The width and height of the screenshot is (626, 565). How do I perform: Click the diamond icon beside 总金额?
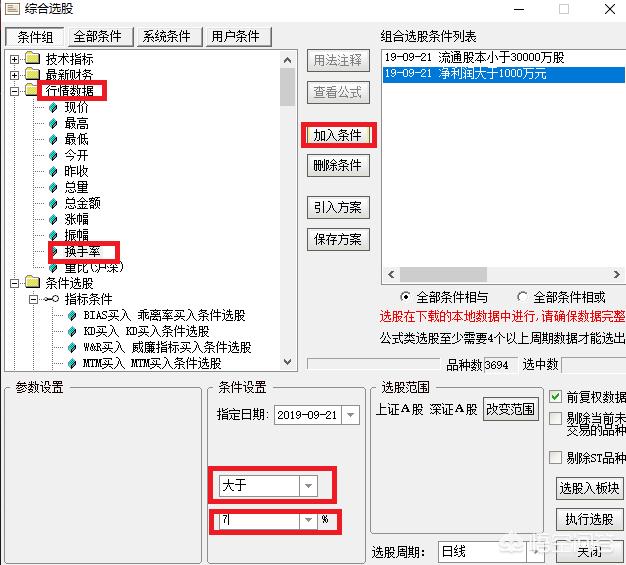point(53,203)
